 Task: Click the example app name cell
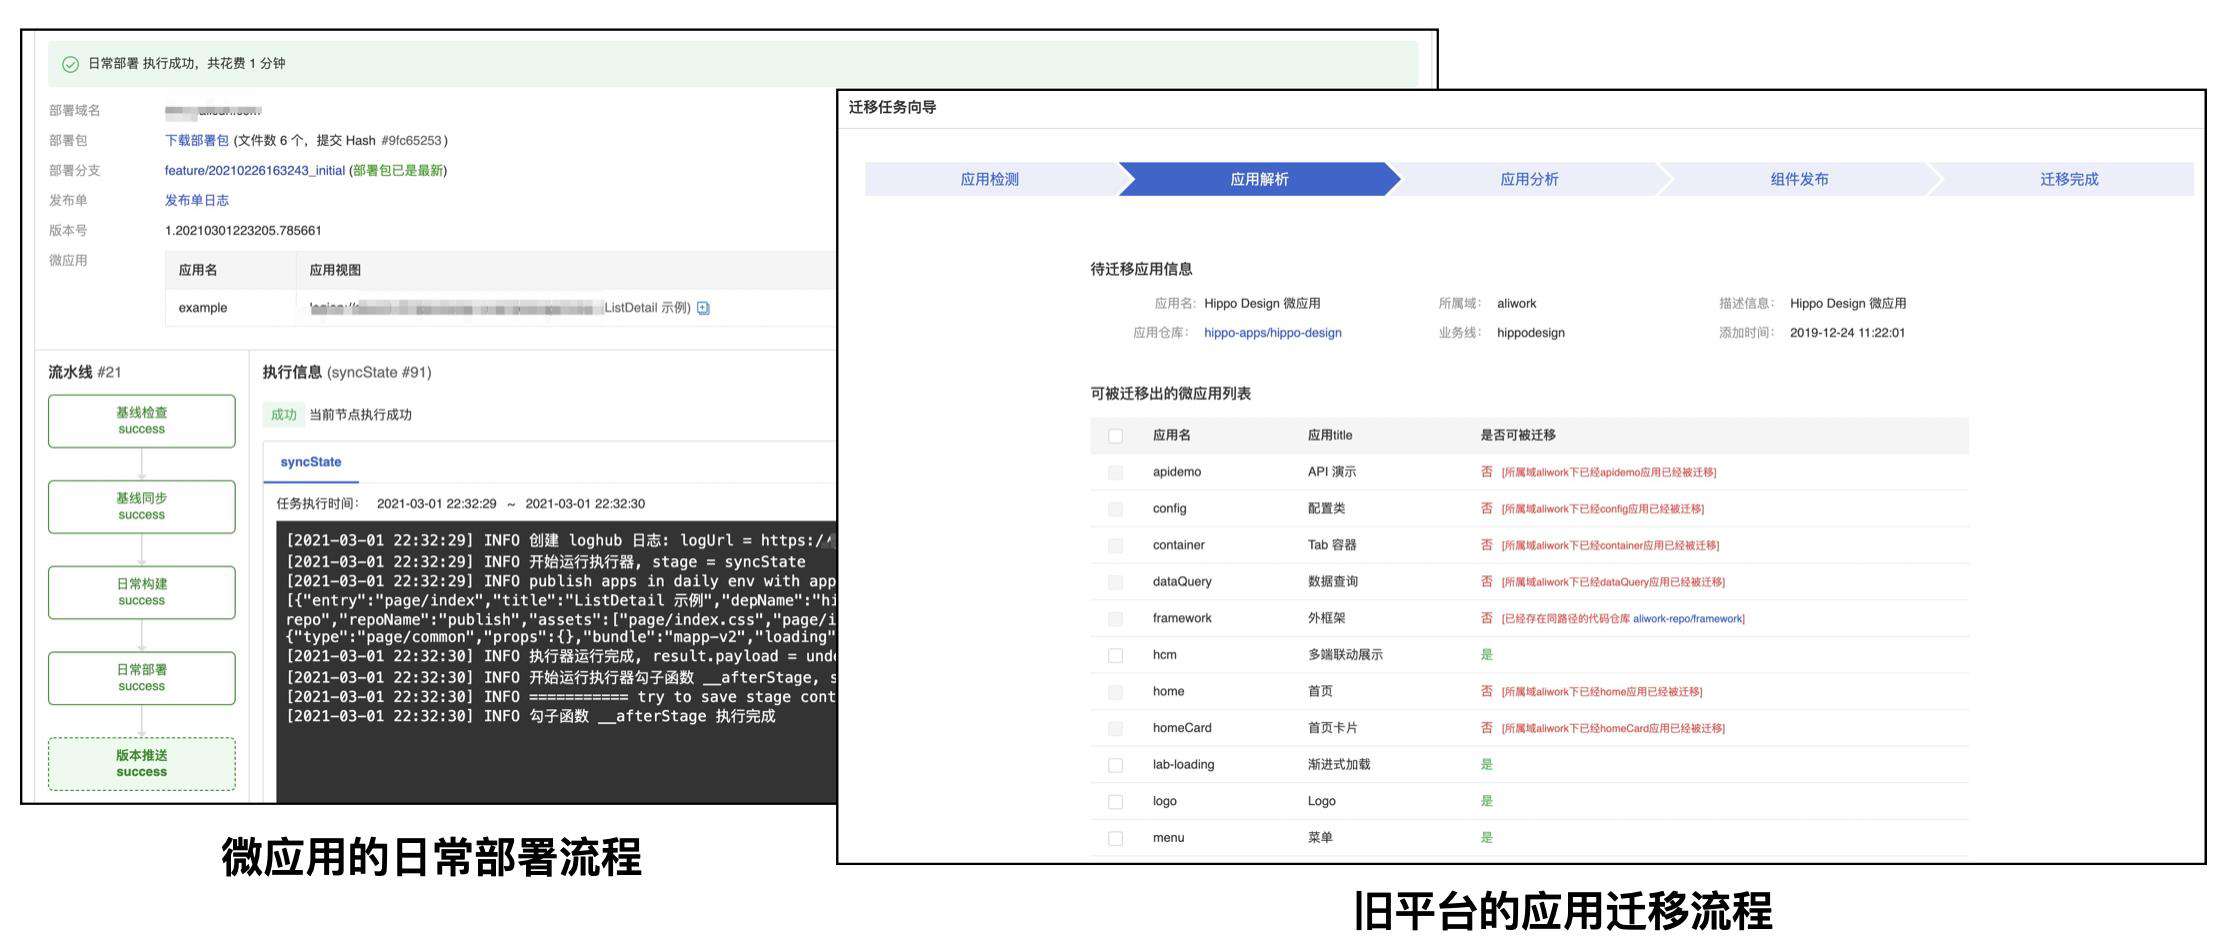coord(203,308)
